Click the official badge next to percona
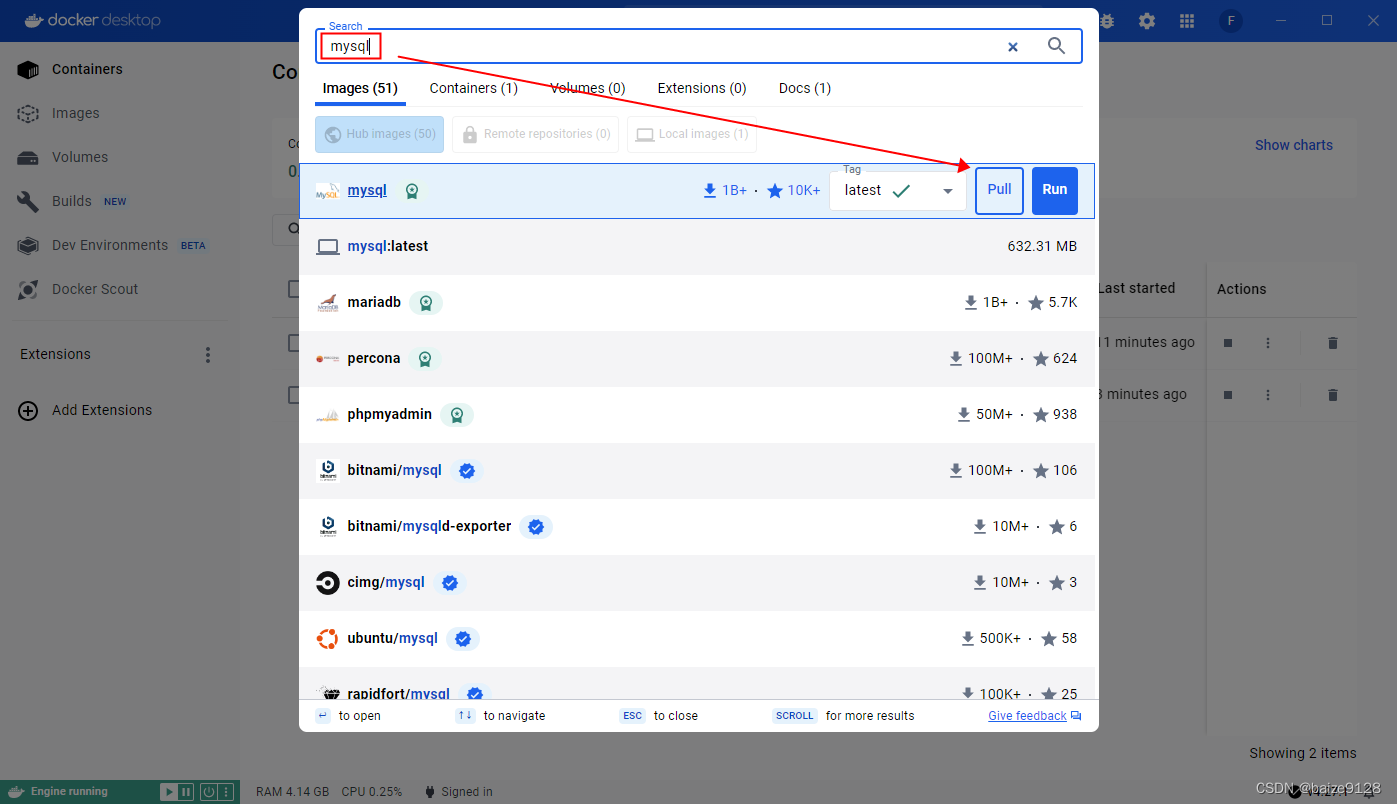 pyautogui.click(x=425, y=359)
